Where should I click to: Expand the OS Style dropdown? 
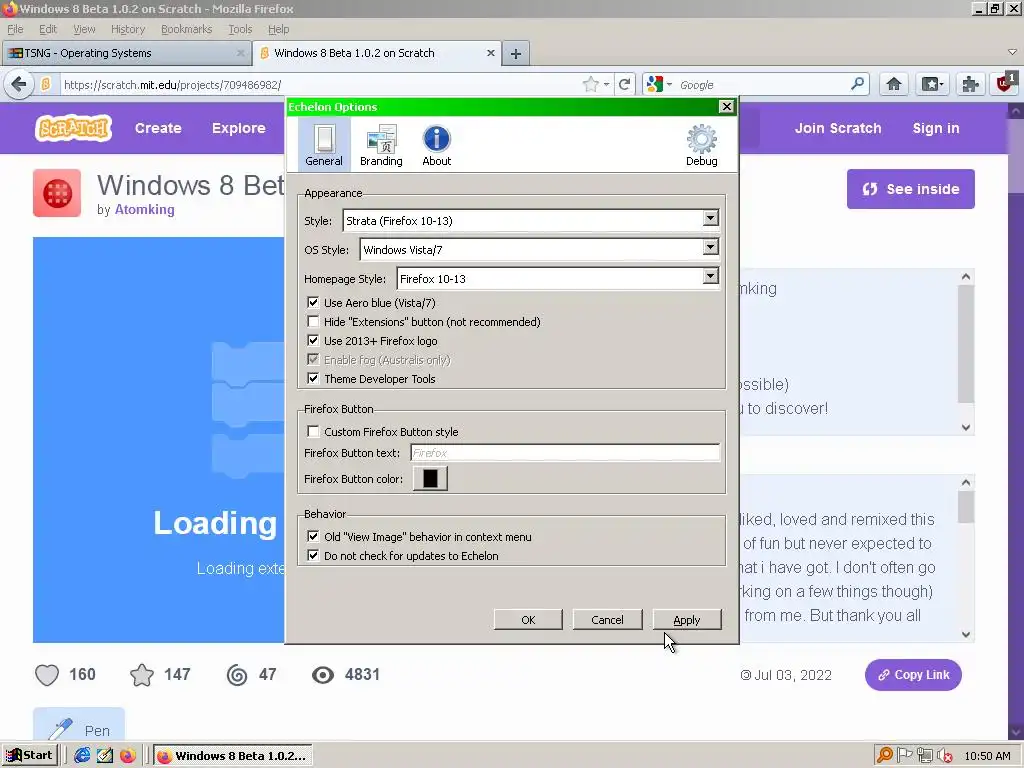click(x=711, y=248)
